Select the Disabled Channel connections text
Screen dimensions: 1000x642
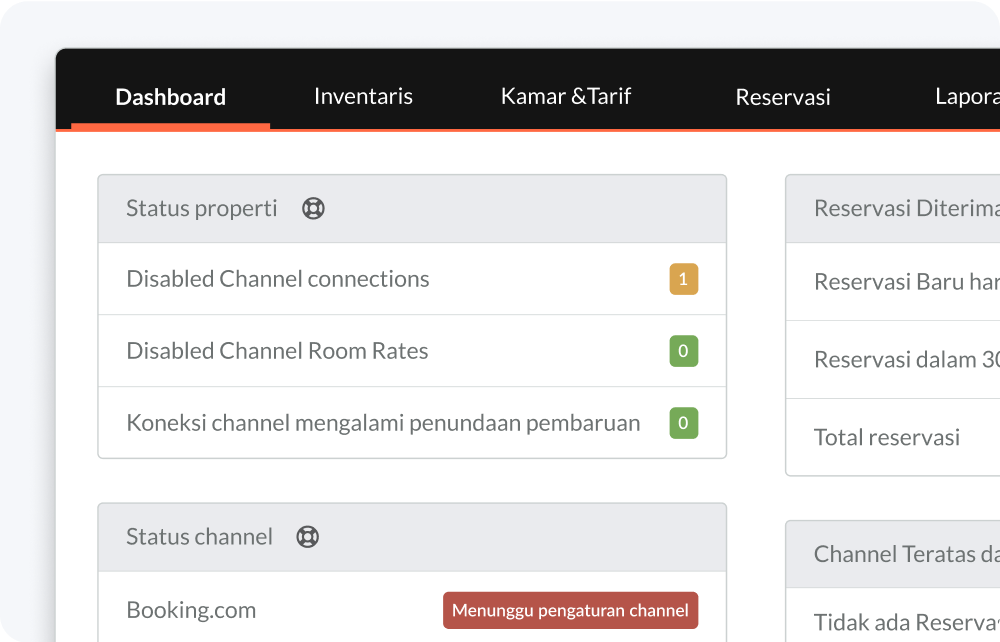(x=277, y=279)
